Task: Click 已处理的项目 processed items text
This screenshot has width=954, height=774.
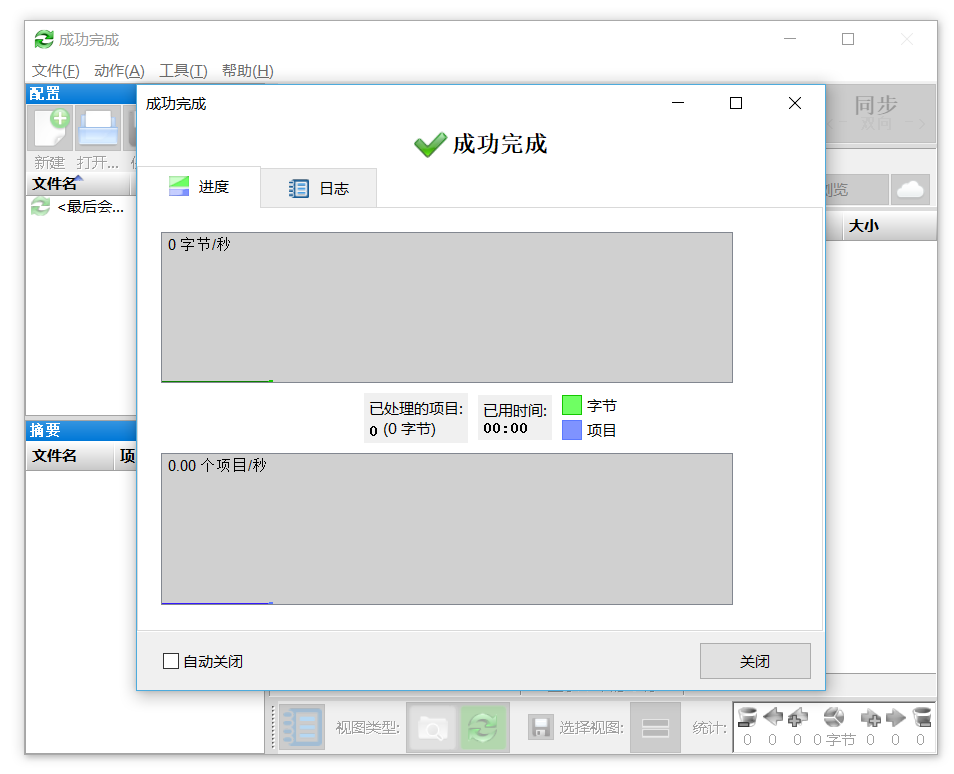Action: point(416,408)
